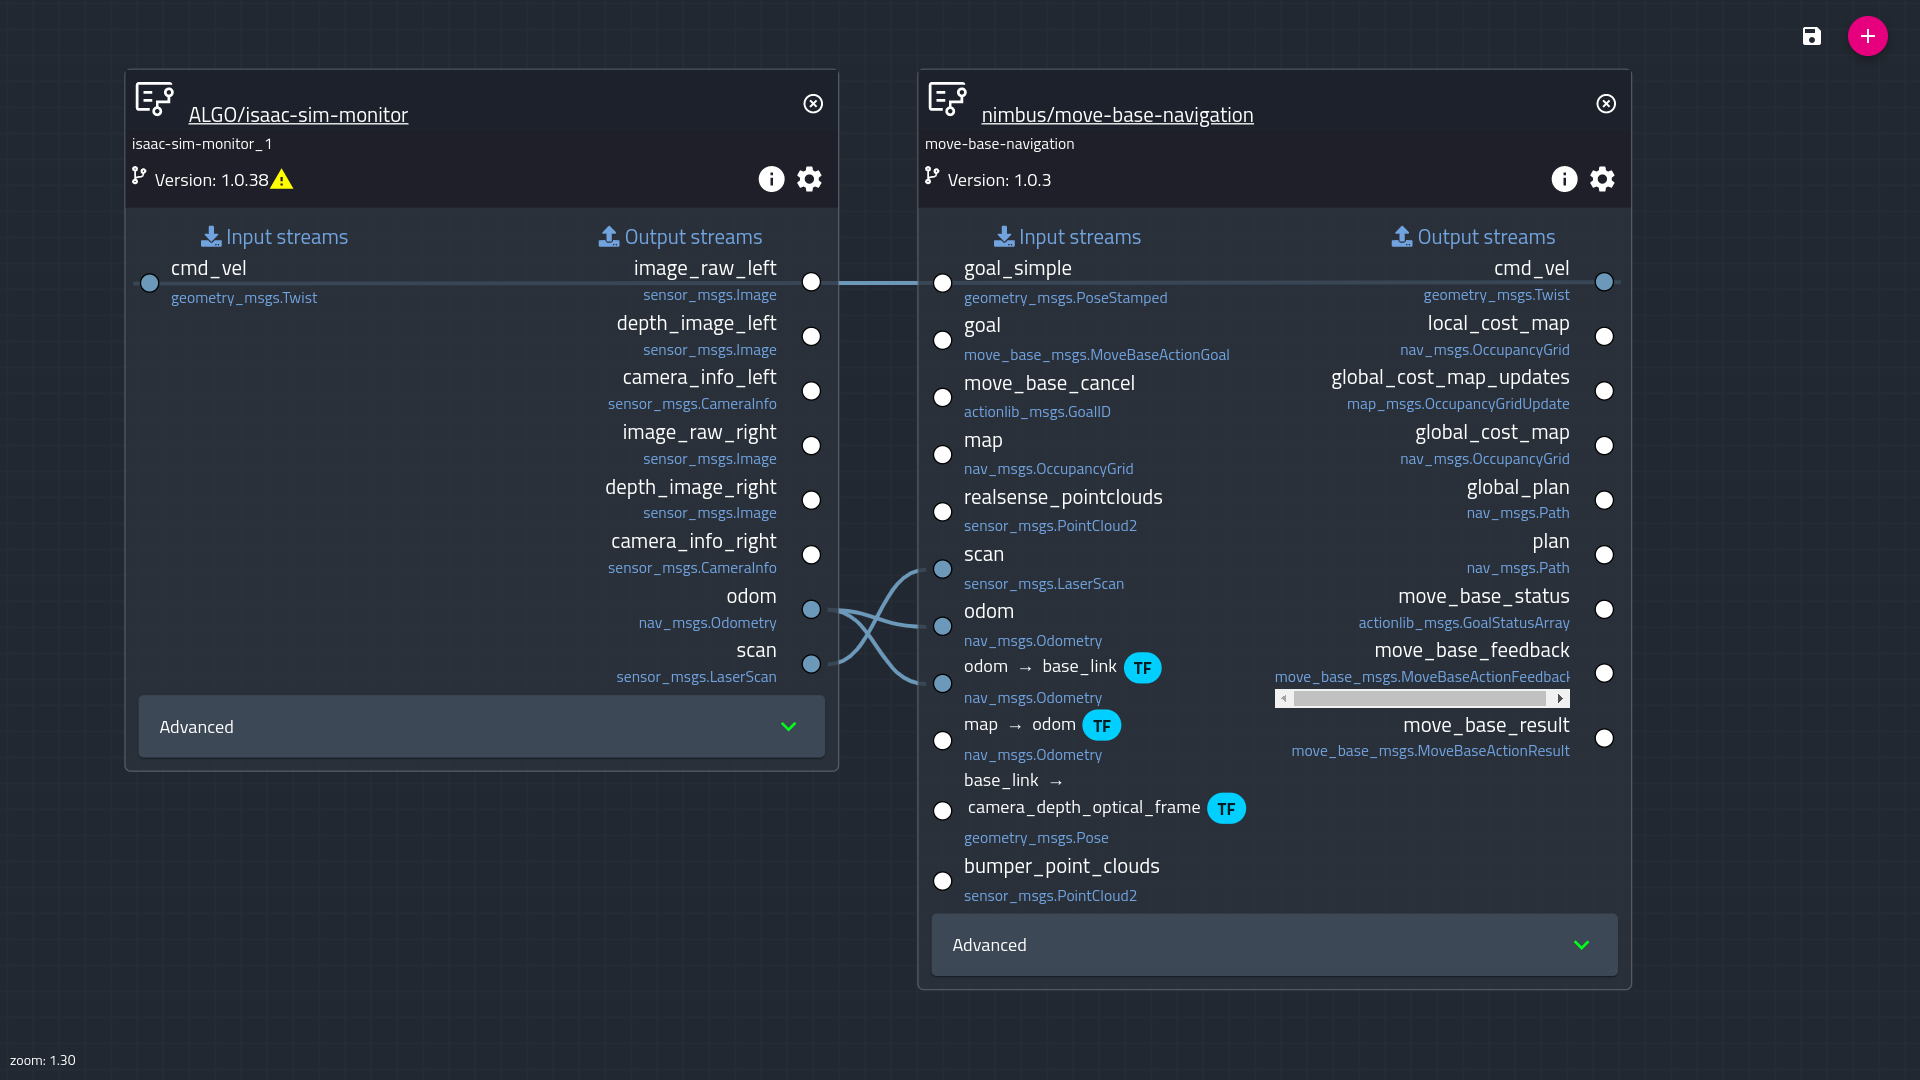1920x1080 pixels.
Task: Click the ALGO/isaac-sim-monitor module title link
Action: pyautogui.click(x=298, y=115)
